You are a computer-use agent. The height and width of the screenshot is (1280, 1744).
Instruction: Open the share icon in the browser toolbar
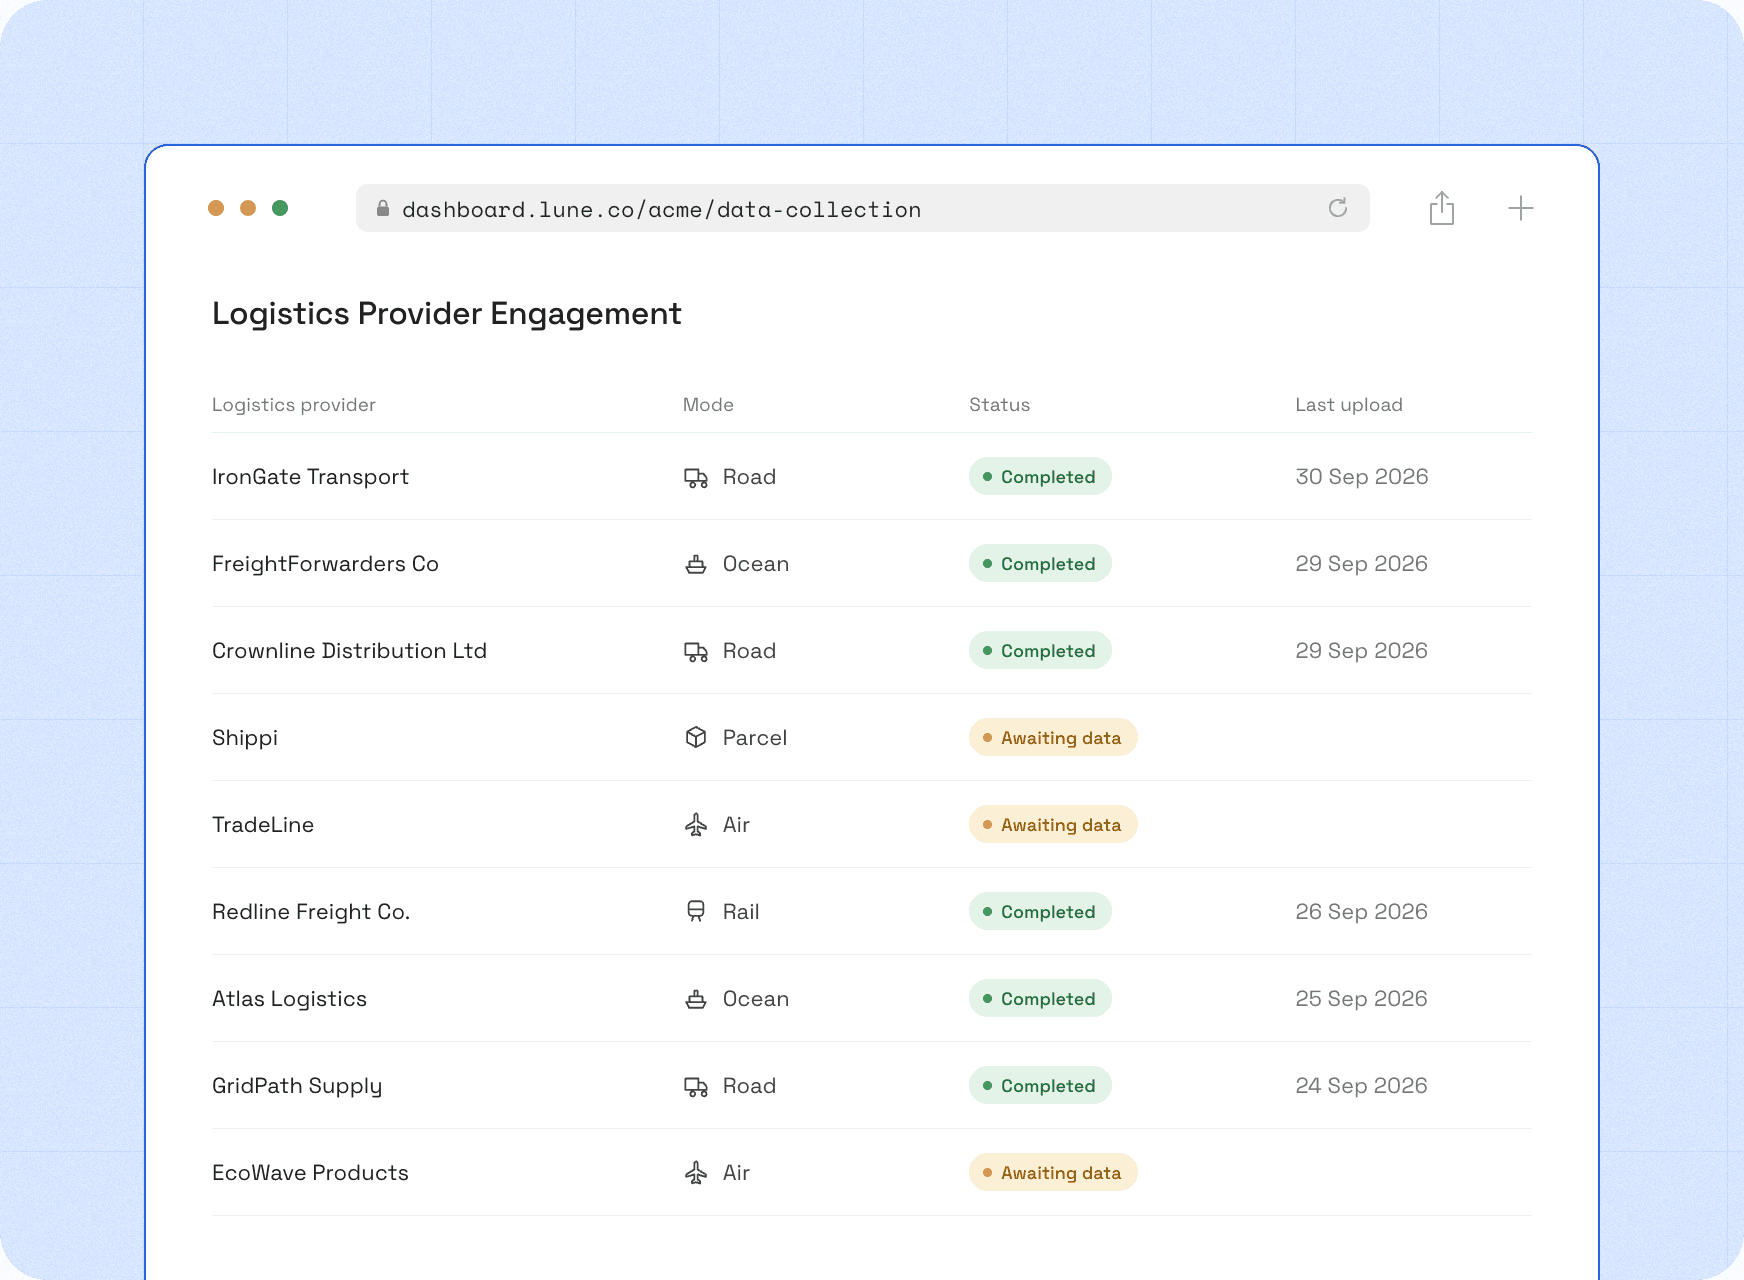coord(1442,208)
